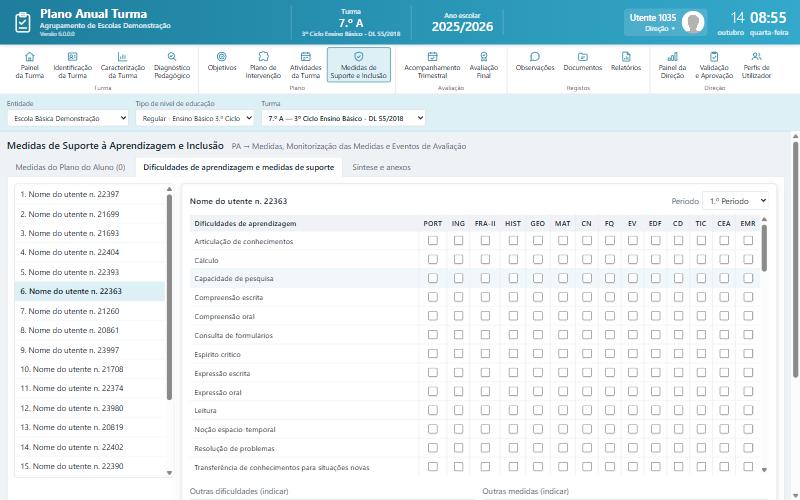Click the difficulties table scrollbar thumb
This screenshot has width=800, height=500.
point(764,248)
